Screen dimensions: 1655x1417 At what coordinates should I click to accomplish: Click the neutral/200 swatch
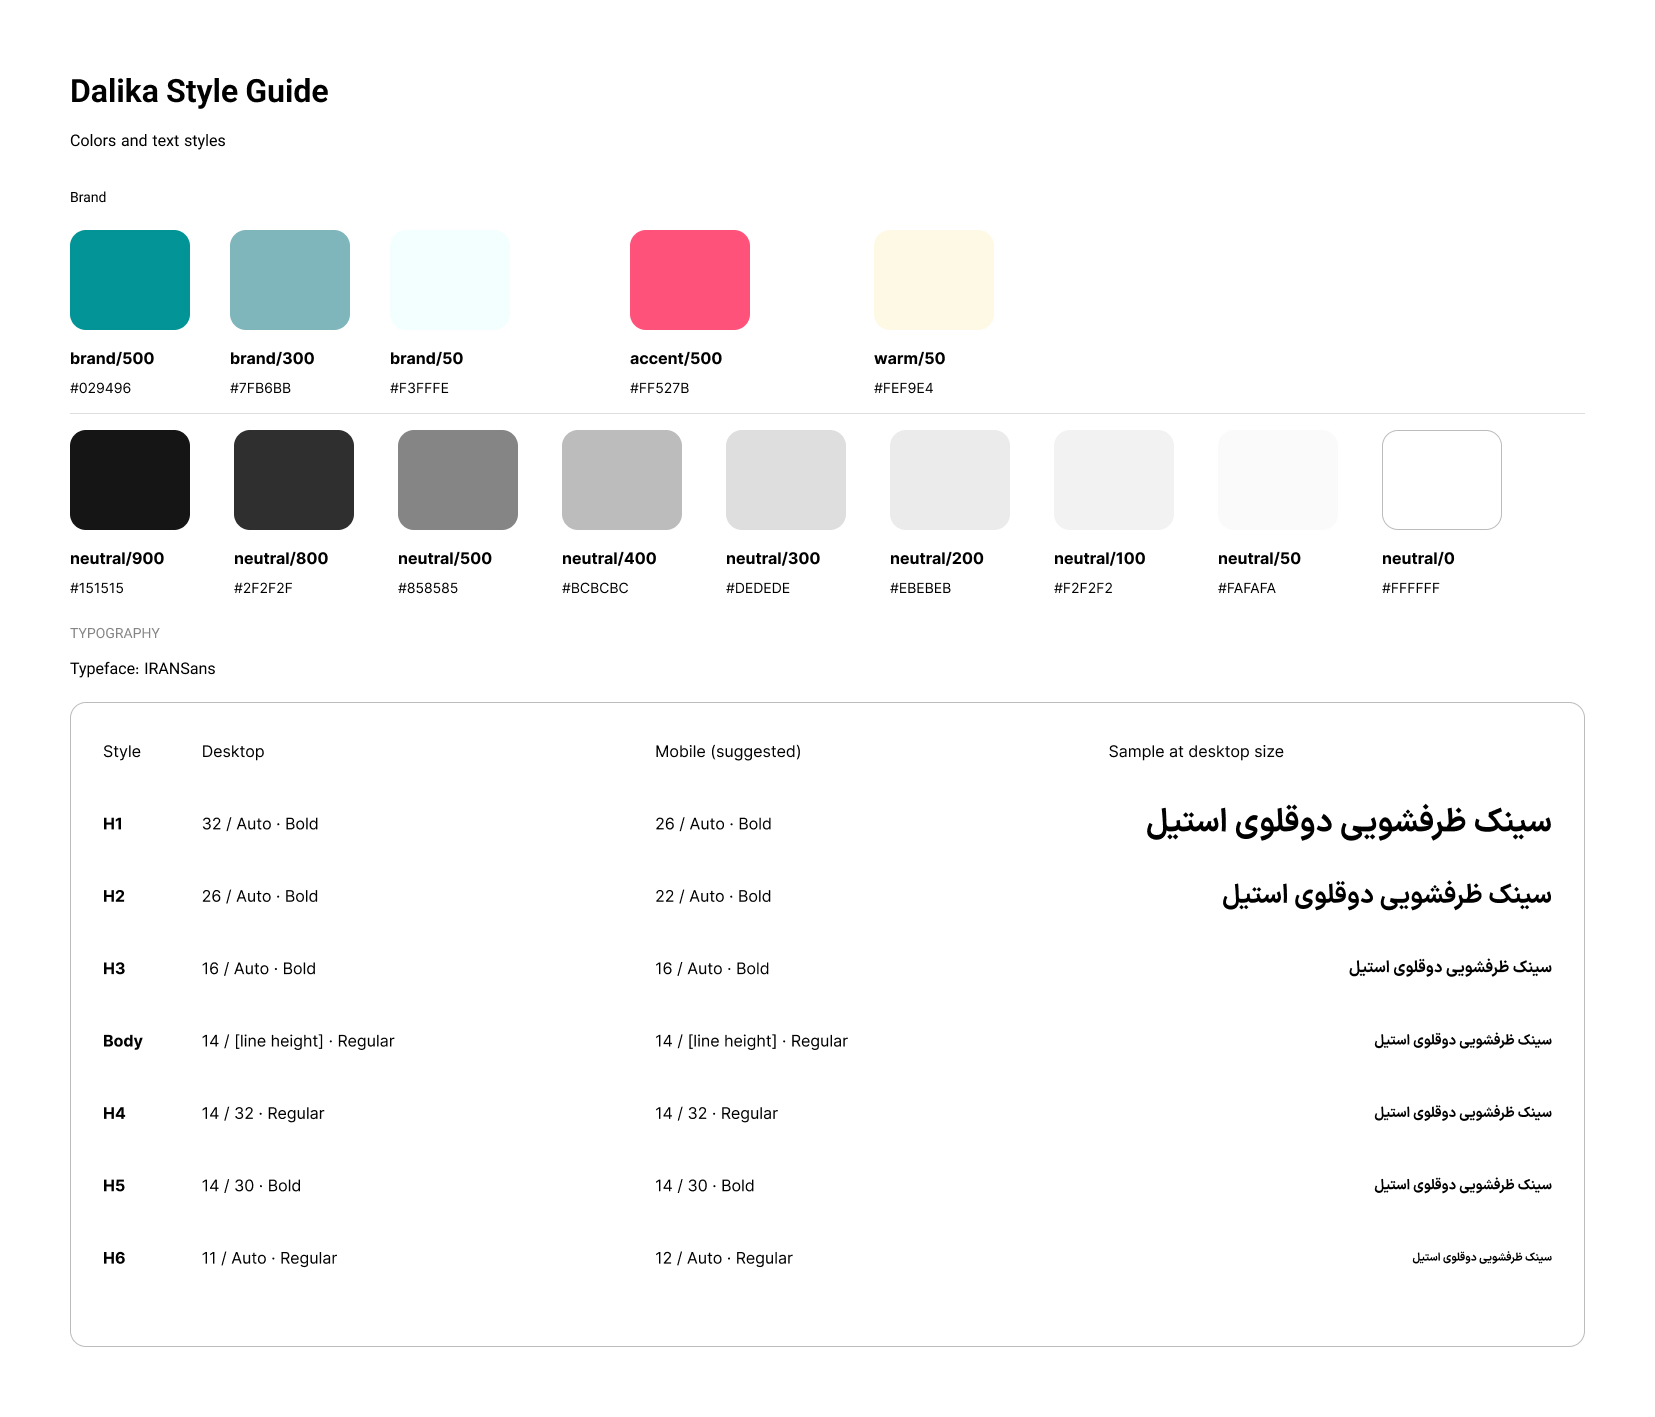point(950,480)
